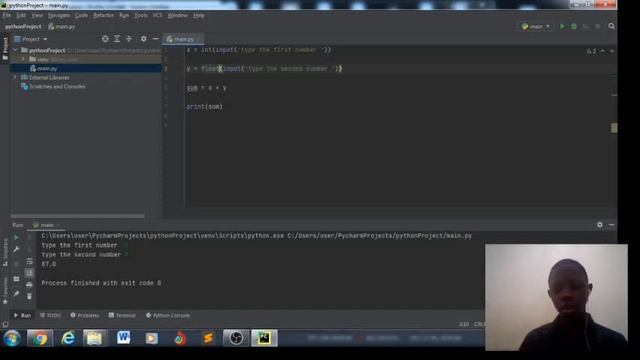The height and width of the screenshot is (360, 640).
Task: Open the TODO tool window
Action: tap(51, 315)
